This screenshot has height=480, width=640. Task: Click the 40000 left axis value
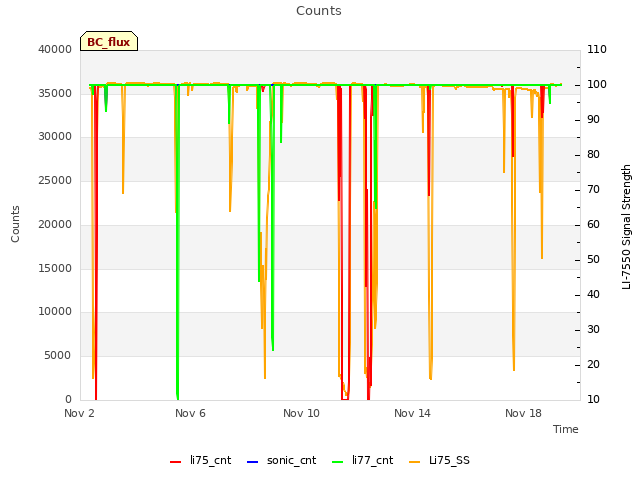tap(55, 49)
